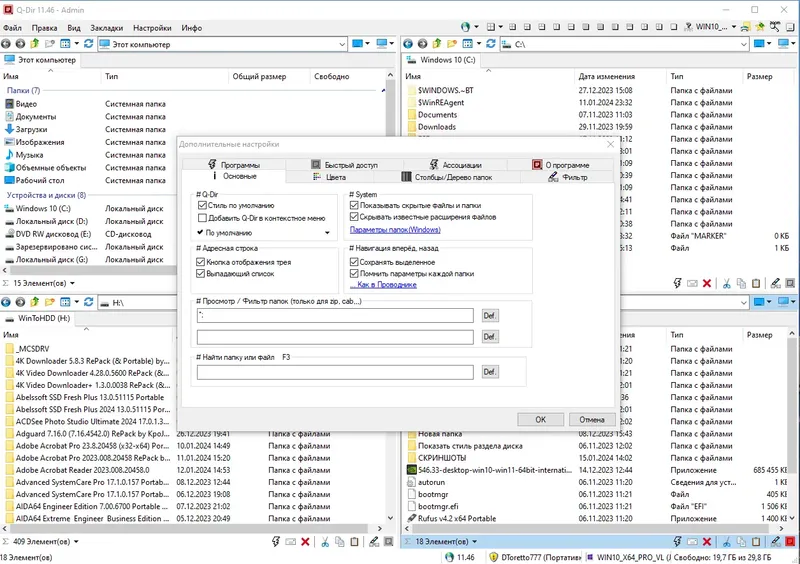Click Def next to the Найти папку field
Viewport: 800px width, 564px height.
point(490,372)
